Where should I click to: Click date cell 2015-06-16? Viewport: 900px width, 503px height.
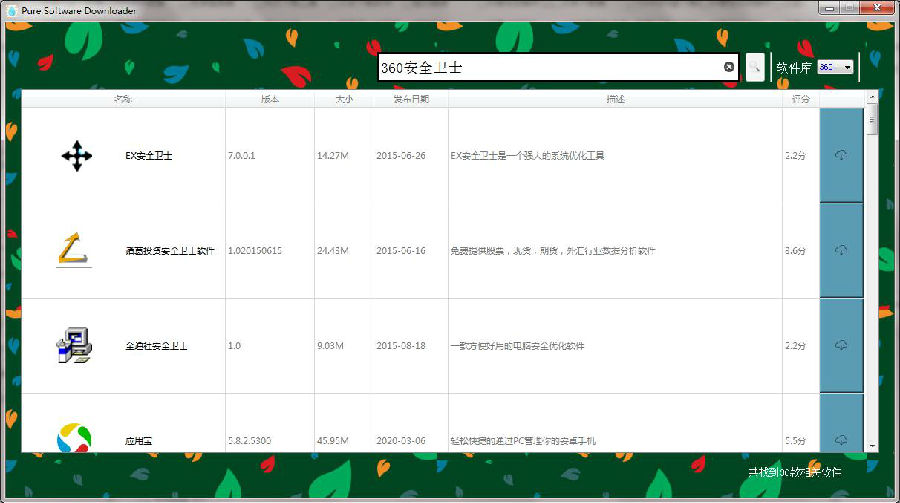(401, 250)
